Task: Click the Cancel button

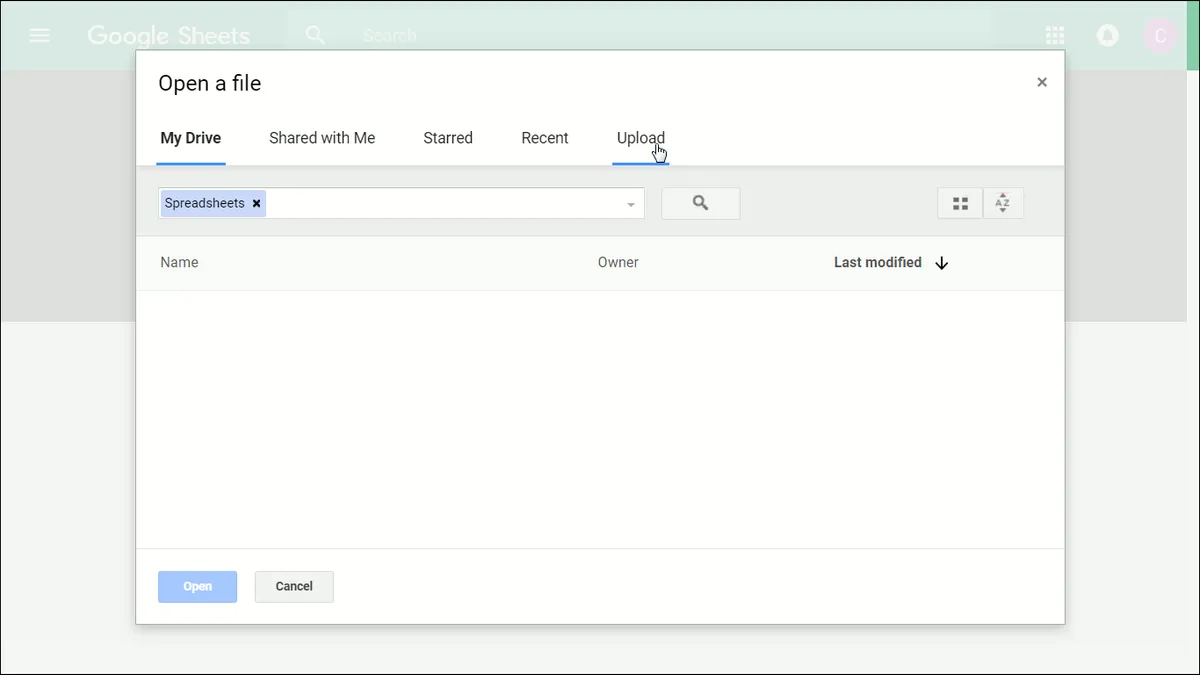Action: pyautogui.click(x=294, y=586)
